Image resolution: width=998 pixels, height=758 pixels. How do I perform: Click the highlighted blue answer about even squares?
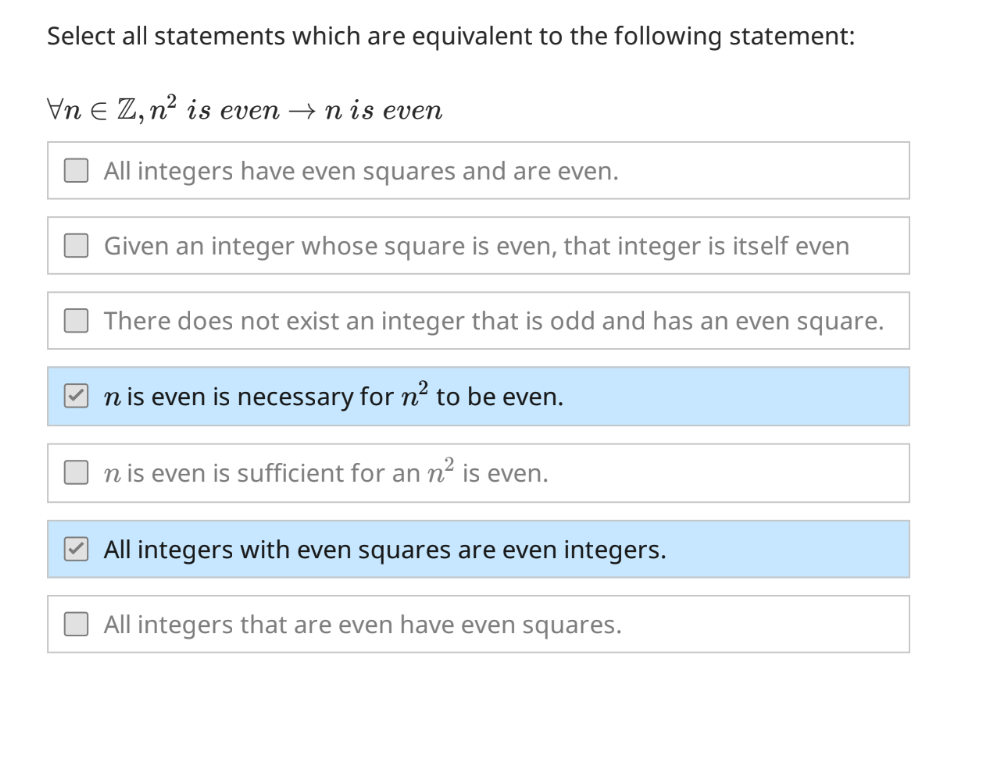pyautogui.click(x=478, y=549)
